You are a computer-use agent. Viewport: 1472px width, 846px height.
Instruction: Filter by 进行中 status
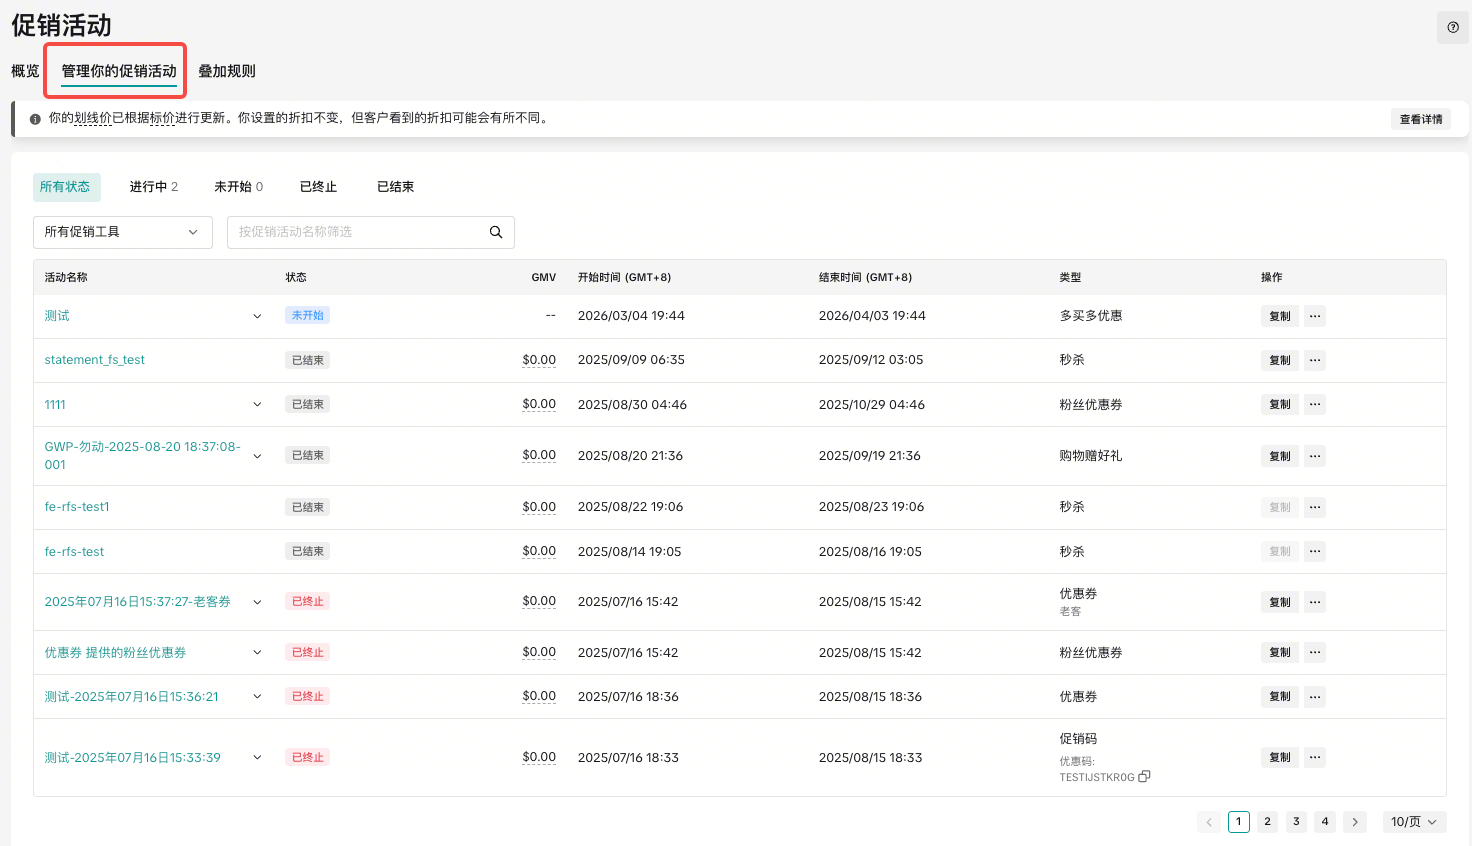(153, 187)
